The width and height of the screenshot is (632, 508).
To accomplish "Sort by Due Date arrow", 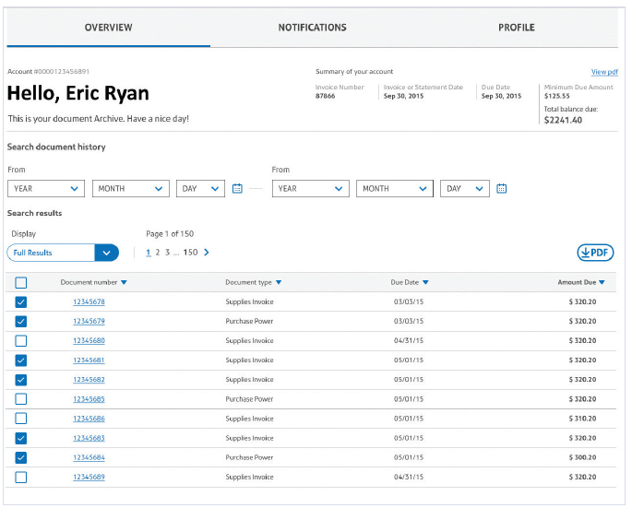I will tap(425, 283).
